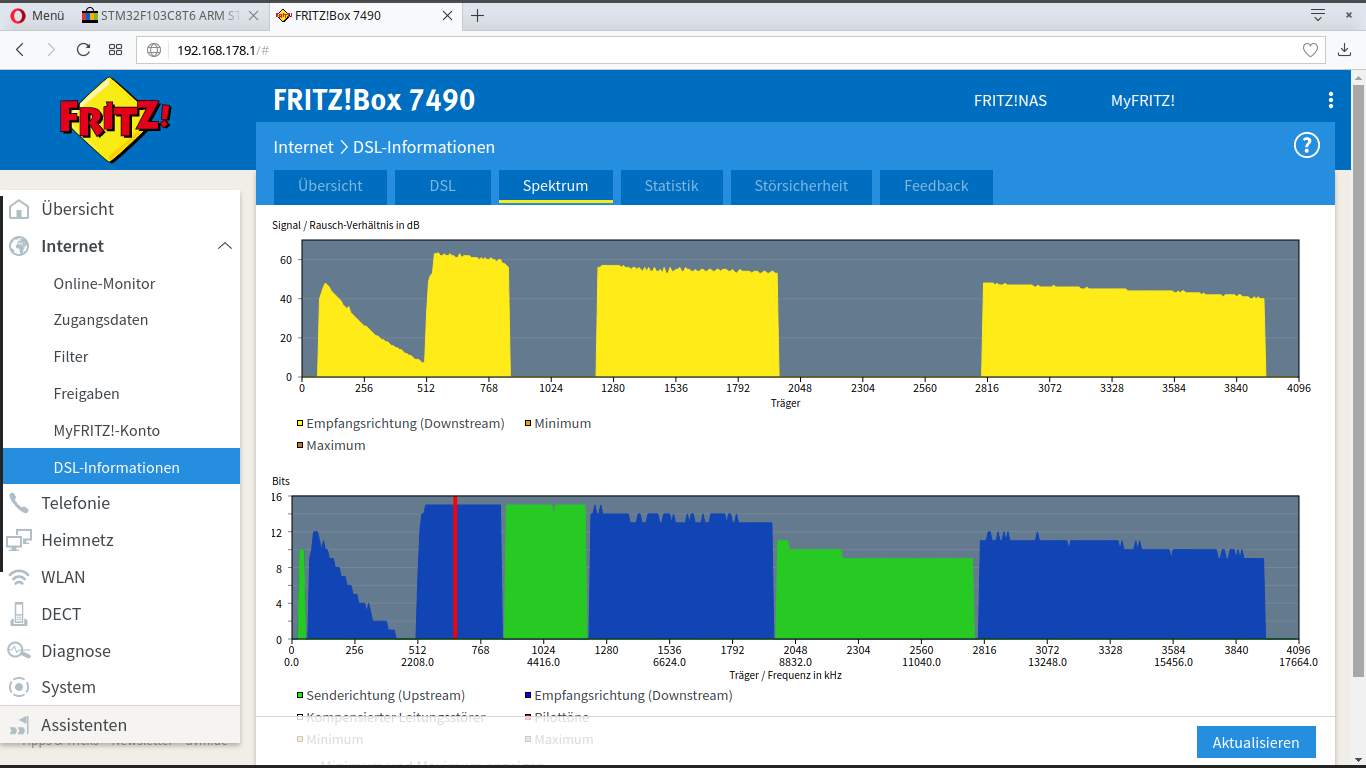
Task: Open Übersicht in the sidebar
Action: (77, 209)
